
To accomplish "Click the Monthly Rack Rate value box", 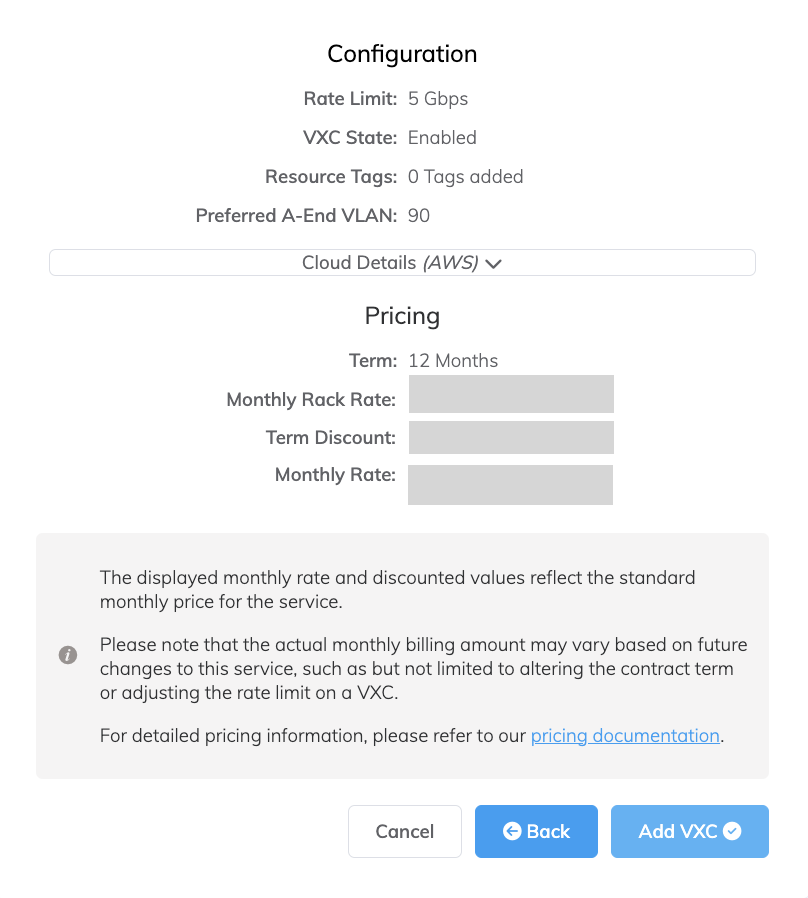I will (511, 395).
